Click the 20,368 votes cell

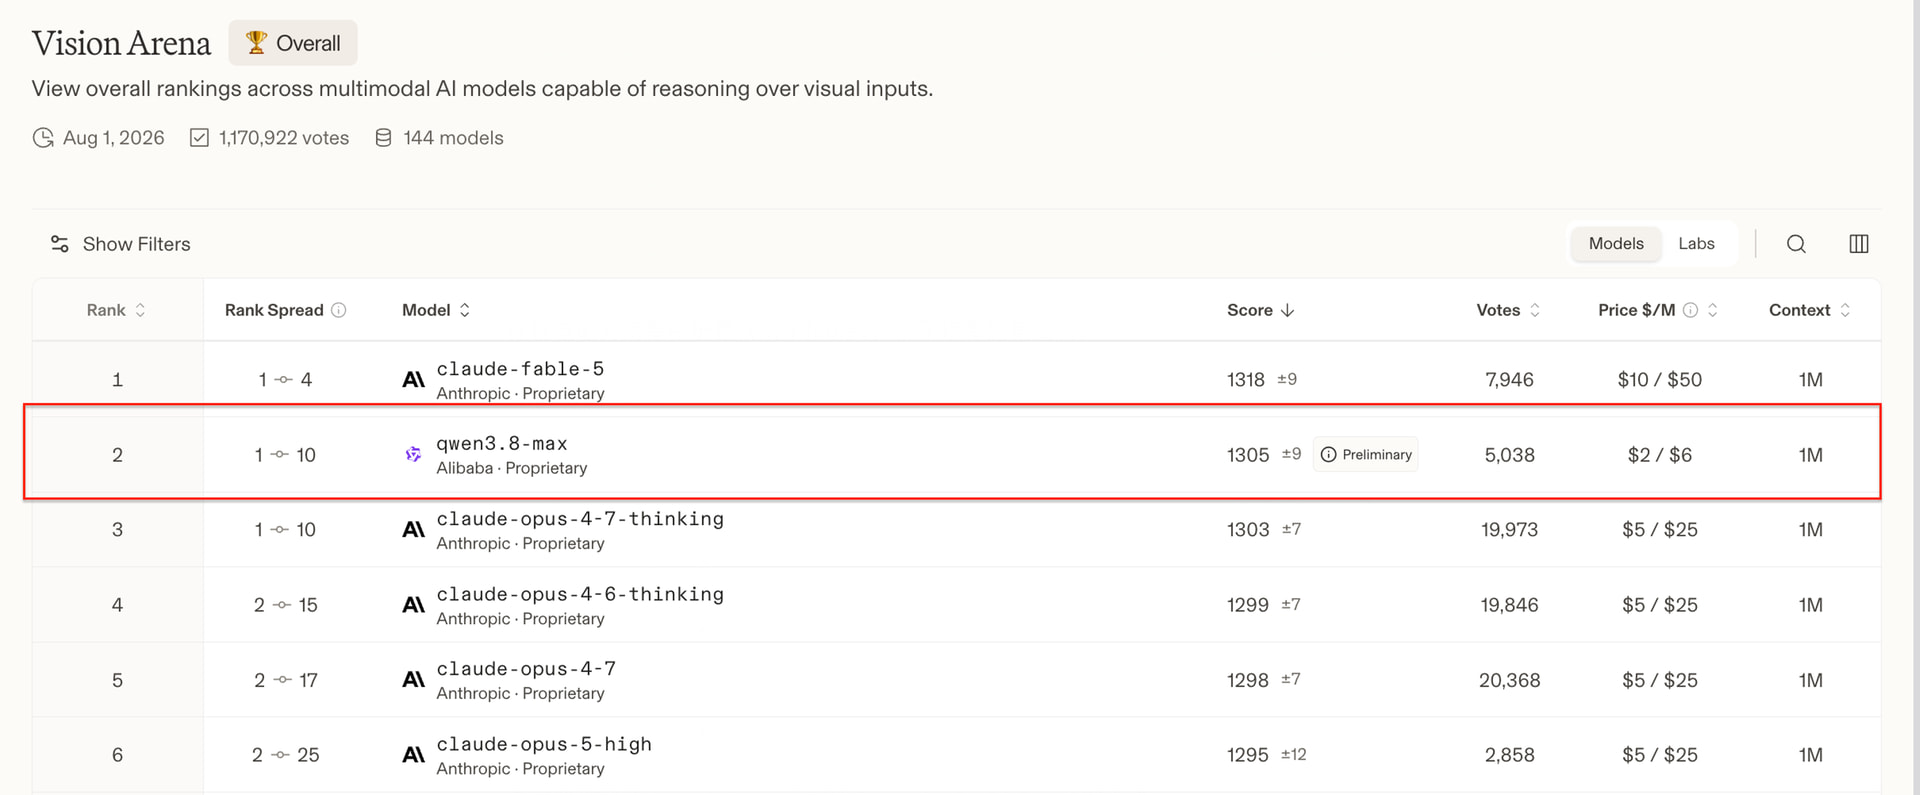tap(1509, 680)
